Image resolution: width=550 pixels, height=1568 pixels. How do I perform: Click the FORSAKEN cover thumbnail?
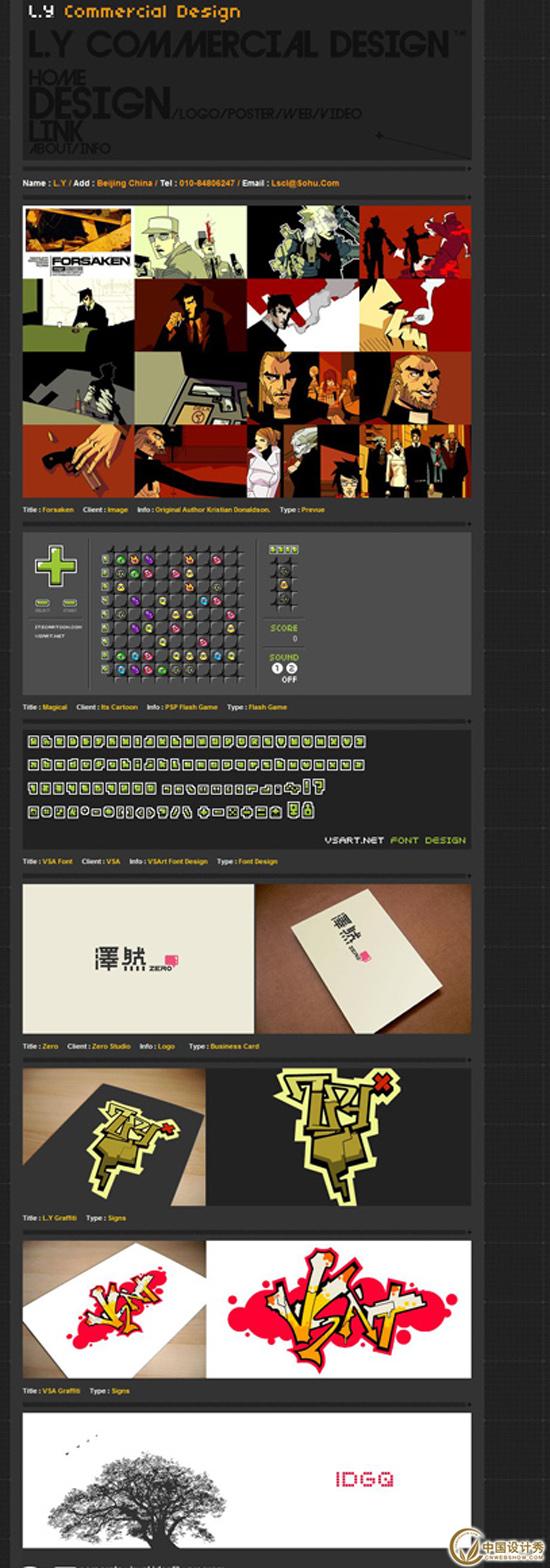(78, 242)
